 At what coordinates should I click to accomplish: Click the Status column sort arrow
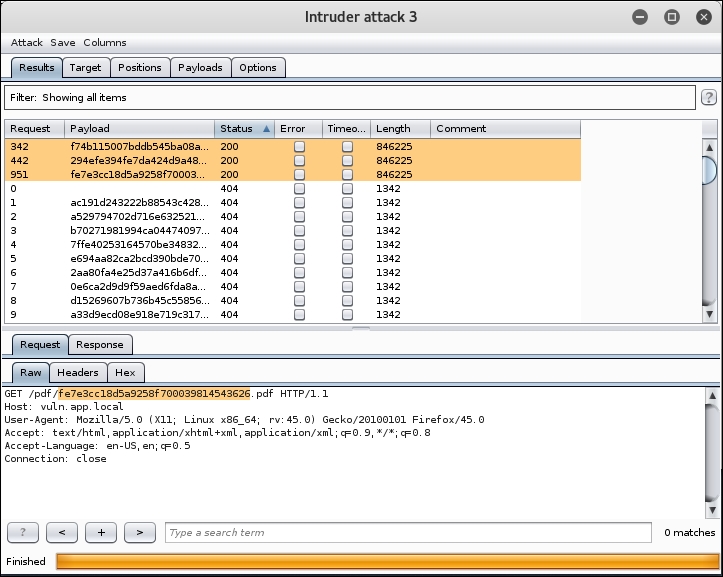[x=267, y=129]
